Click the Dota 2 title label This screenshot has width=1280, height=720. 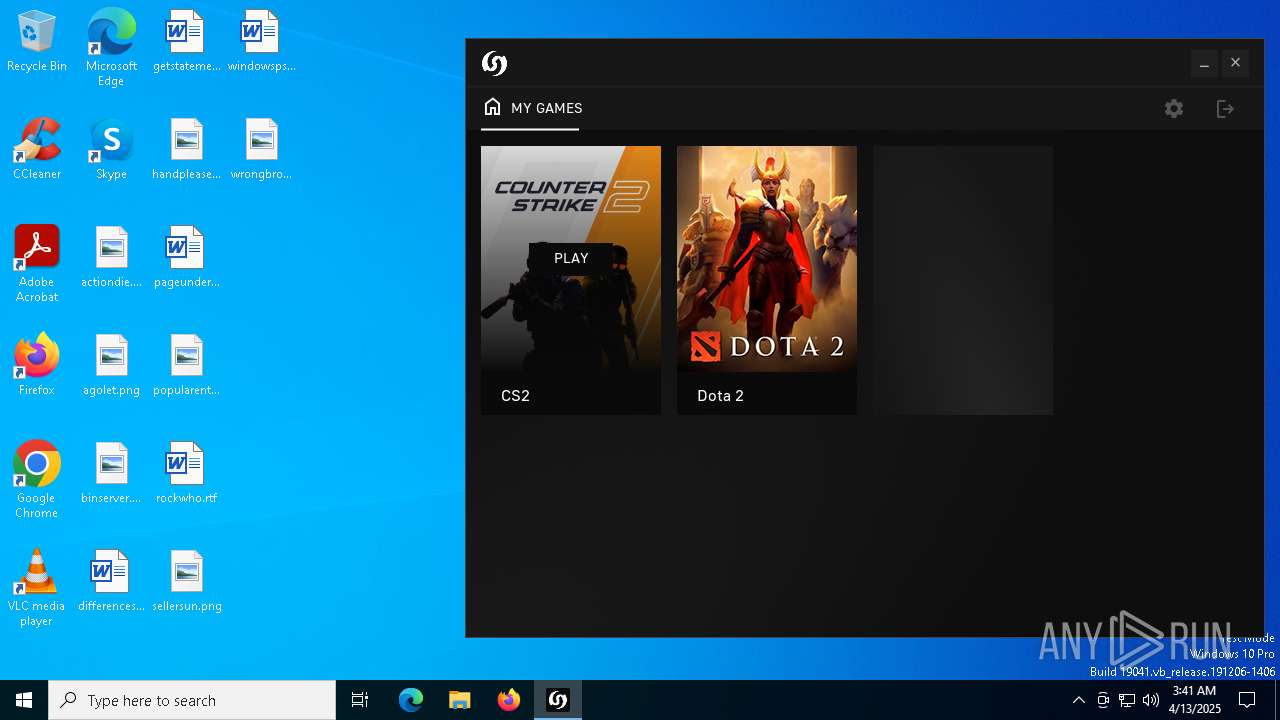coord(720,396)
